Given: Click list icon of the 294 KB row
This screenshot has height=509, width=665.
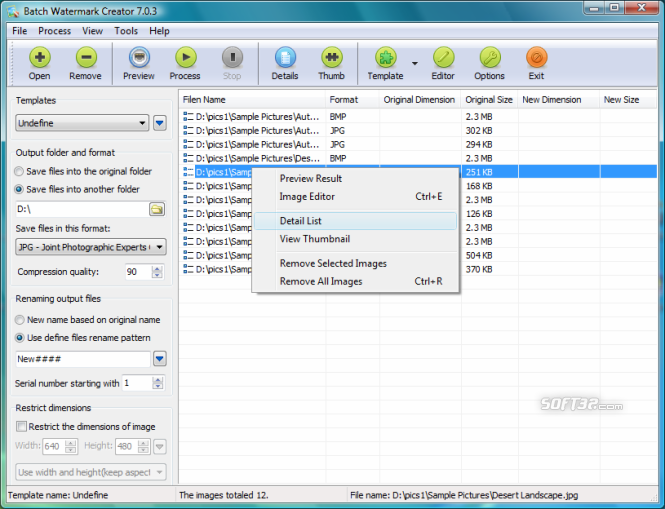Looking at the screenshot, I should coord(188,145).
